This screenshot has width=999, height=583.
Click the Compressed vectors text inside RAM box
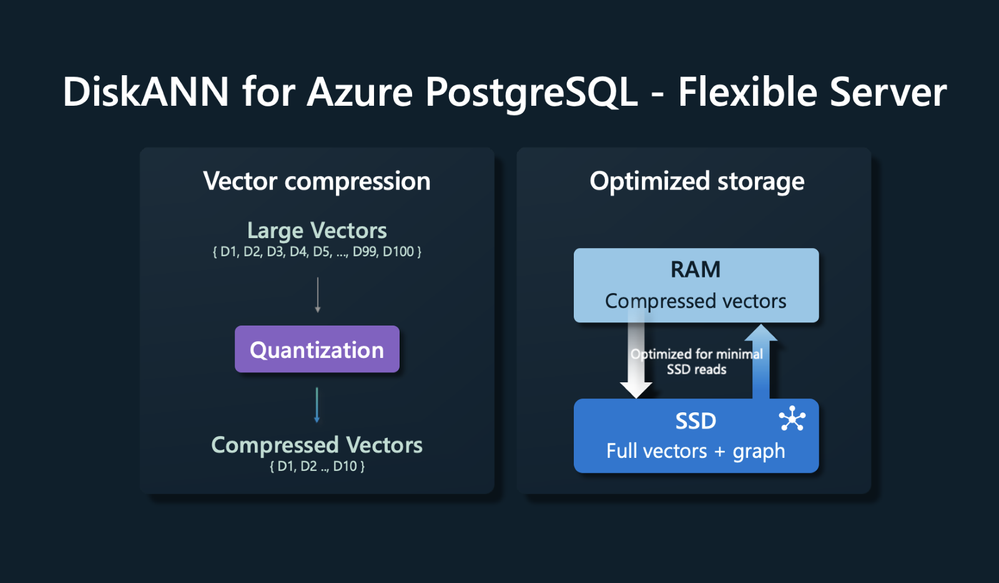[696, 301]
